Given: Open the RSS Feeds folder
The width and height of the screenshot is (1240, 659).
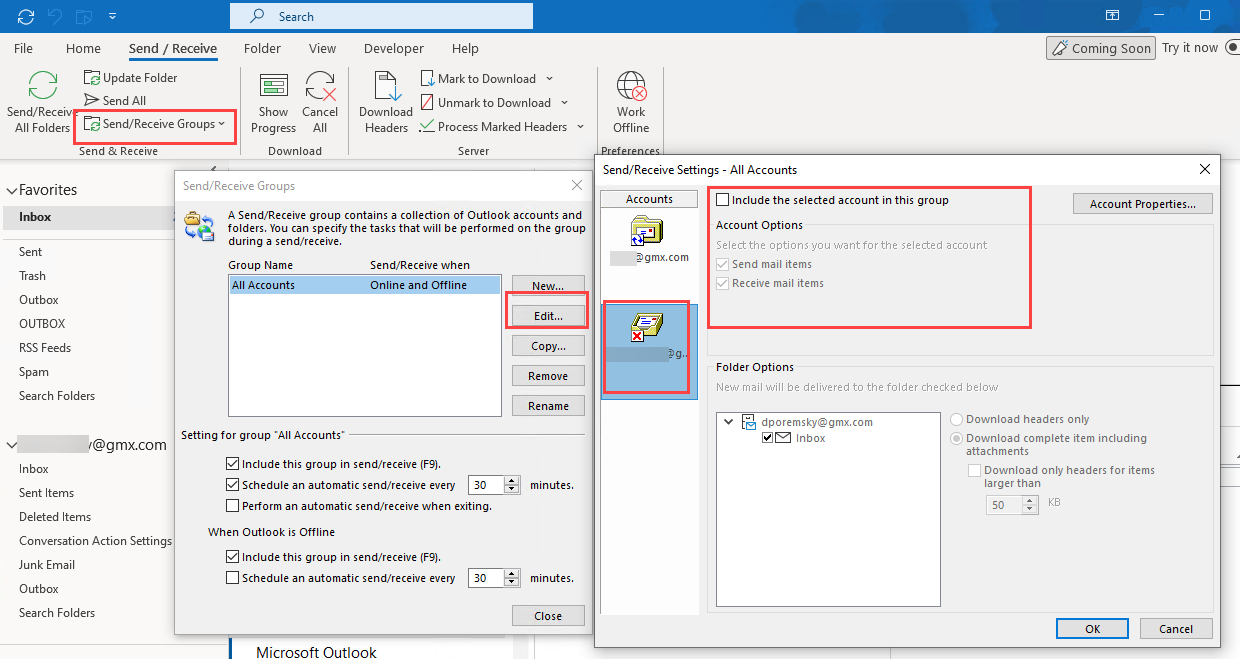Looking at the screenshot, I should [x=45, y=348].
